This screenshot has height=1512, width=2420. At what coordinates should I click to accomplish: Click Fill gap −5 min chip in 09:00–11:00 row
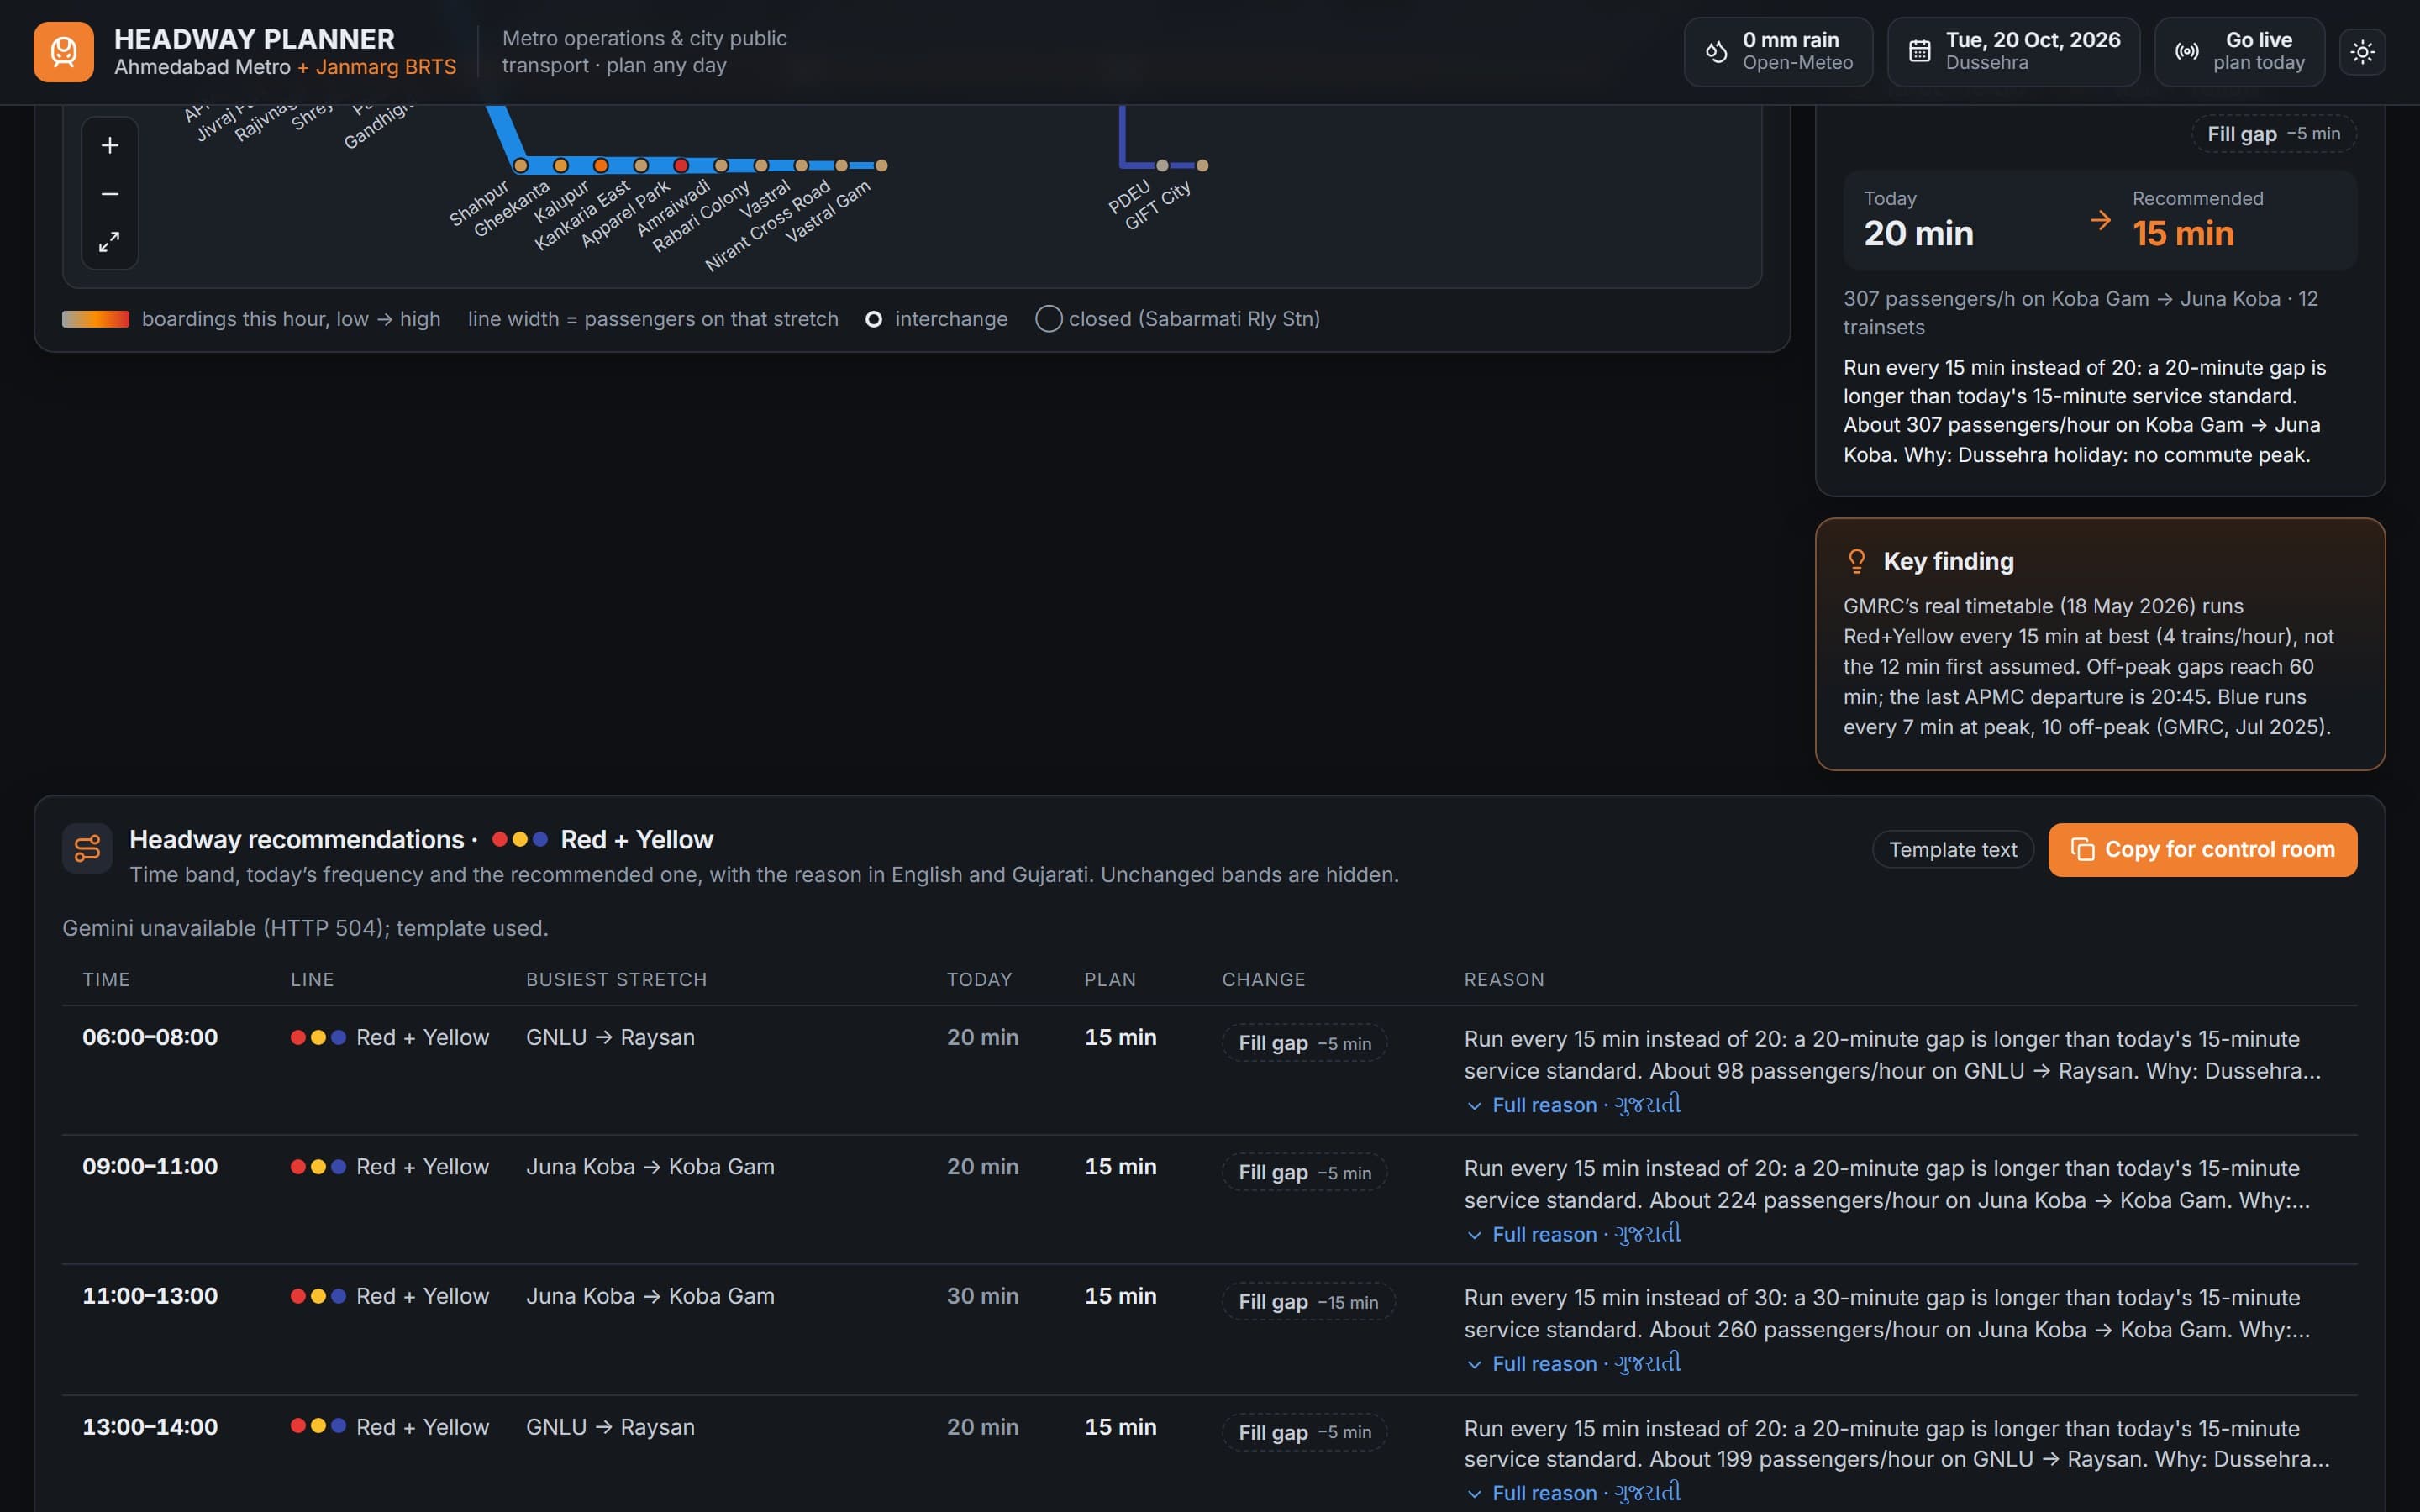1304,1172
